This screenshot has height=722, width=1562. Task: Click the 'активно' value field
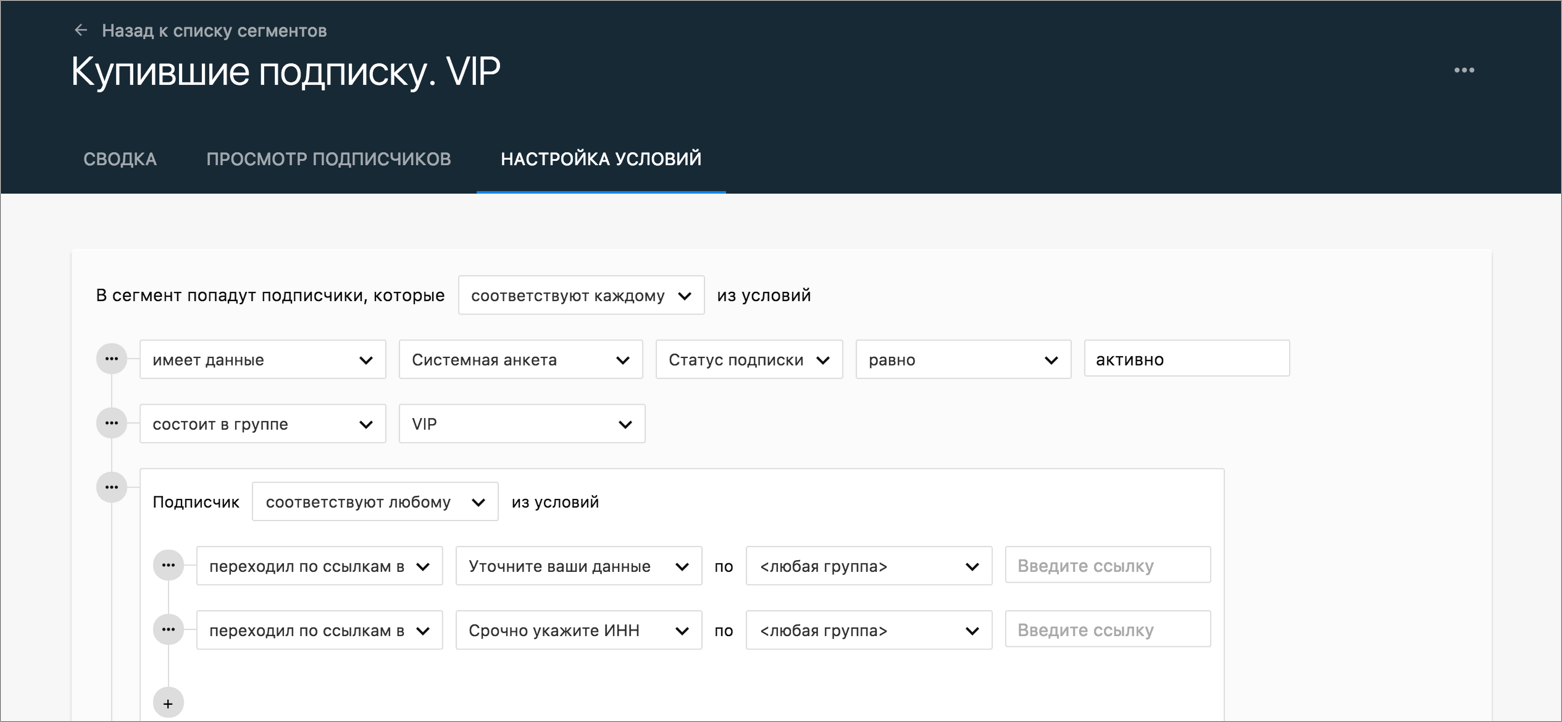point(1186,358)
